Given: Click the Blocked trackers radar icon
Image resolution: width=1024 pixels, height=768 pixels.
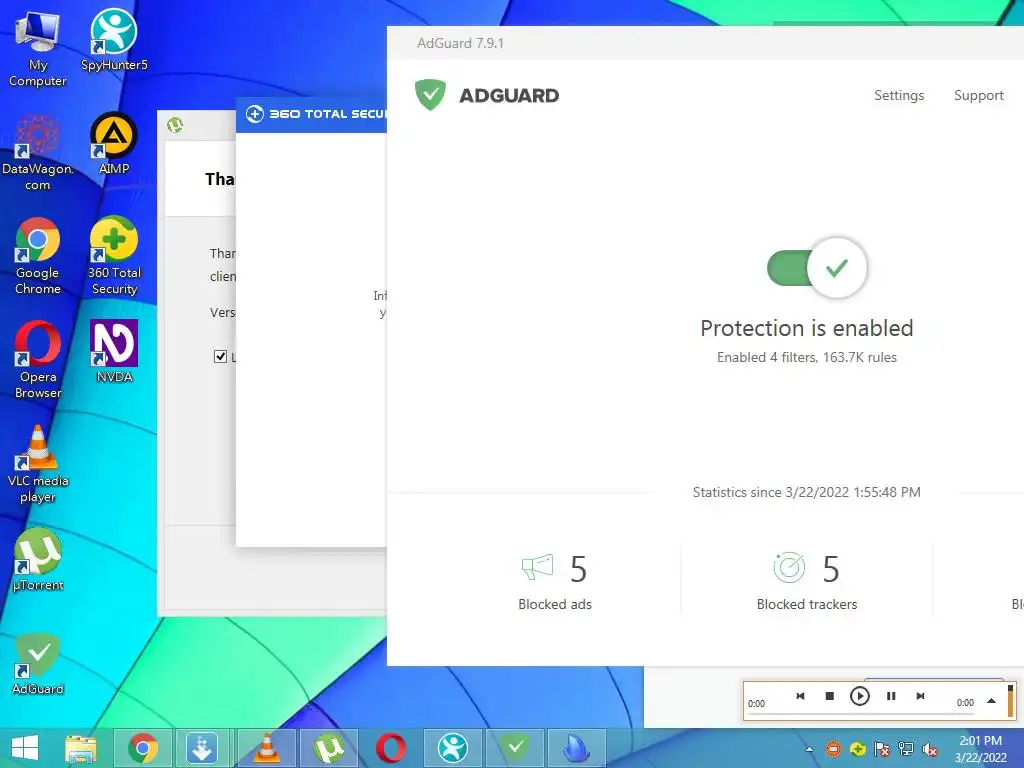Looking at the screenshot, I should point(789,568).
